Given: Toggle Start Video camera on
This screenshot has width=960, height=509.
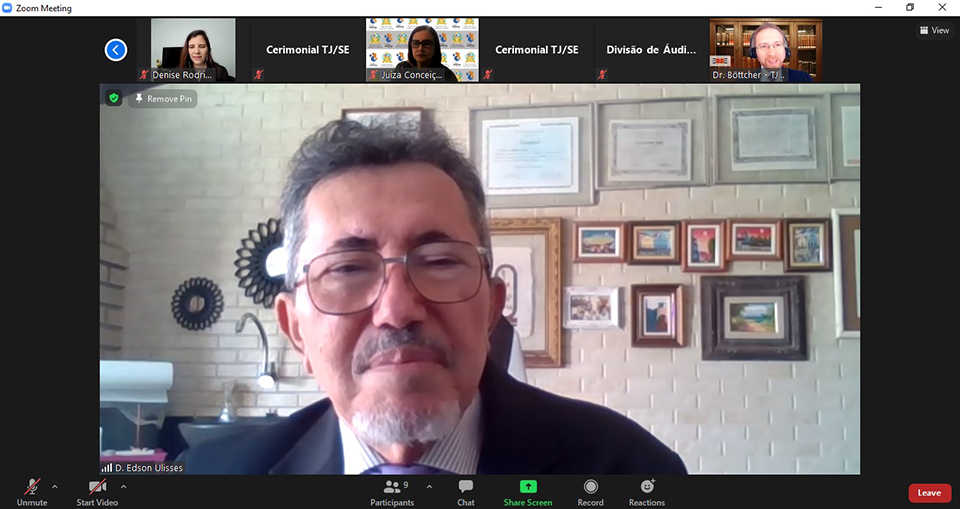Looking at the screenshot, I should point(97,491).
